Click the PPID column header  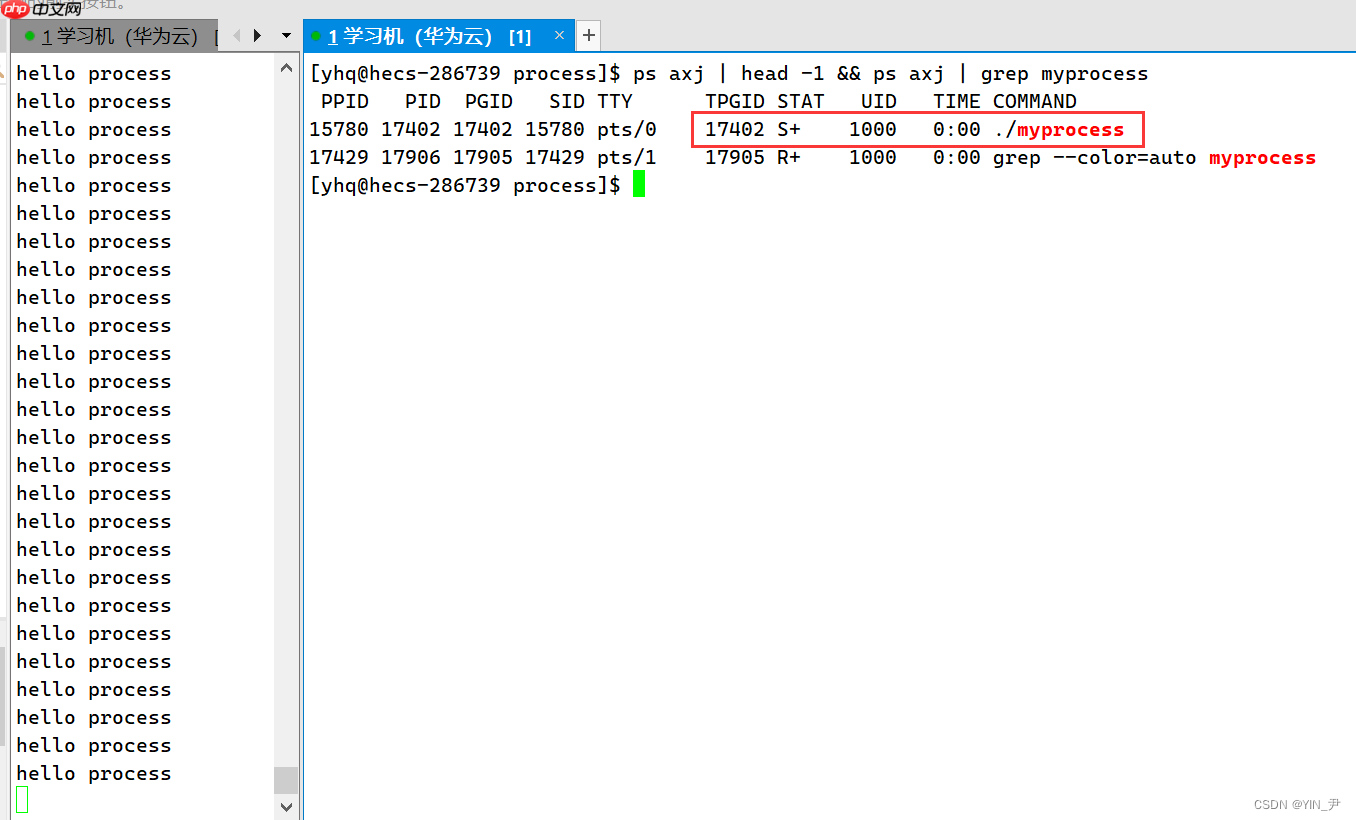[x=345, y=101]
